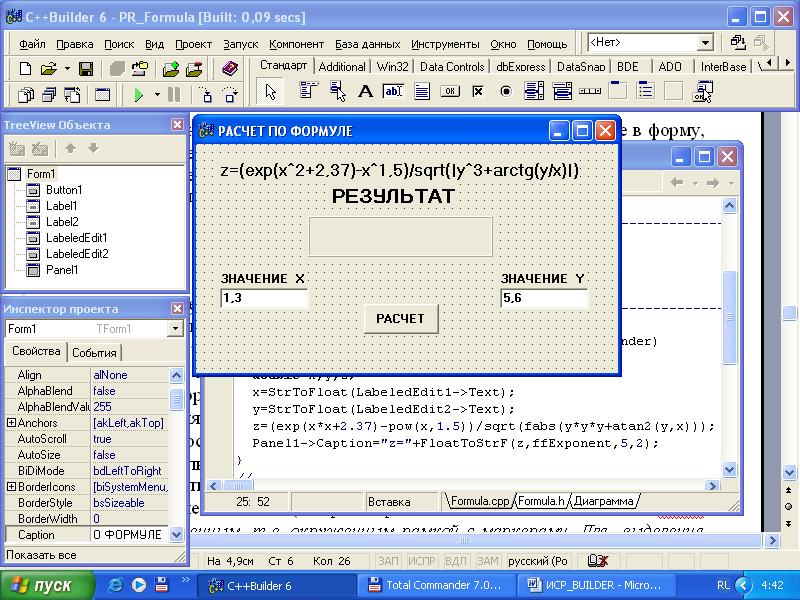This screenshot has width=800, height=600.
Task: Open dropdown arrow next to Open icon
Action: click(67, 68)
